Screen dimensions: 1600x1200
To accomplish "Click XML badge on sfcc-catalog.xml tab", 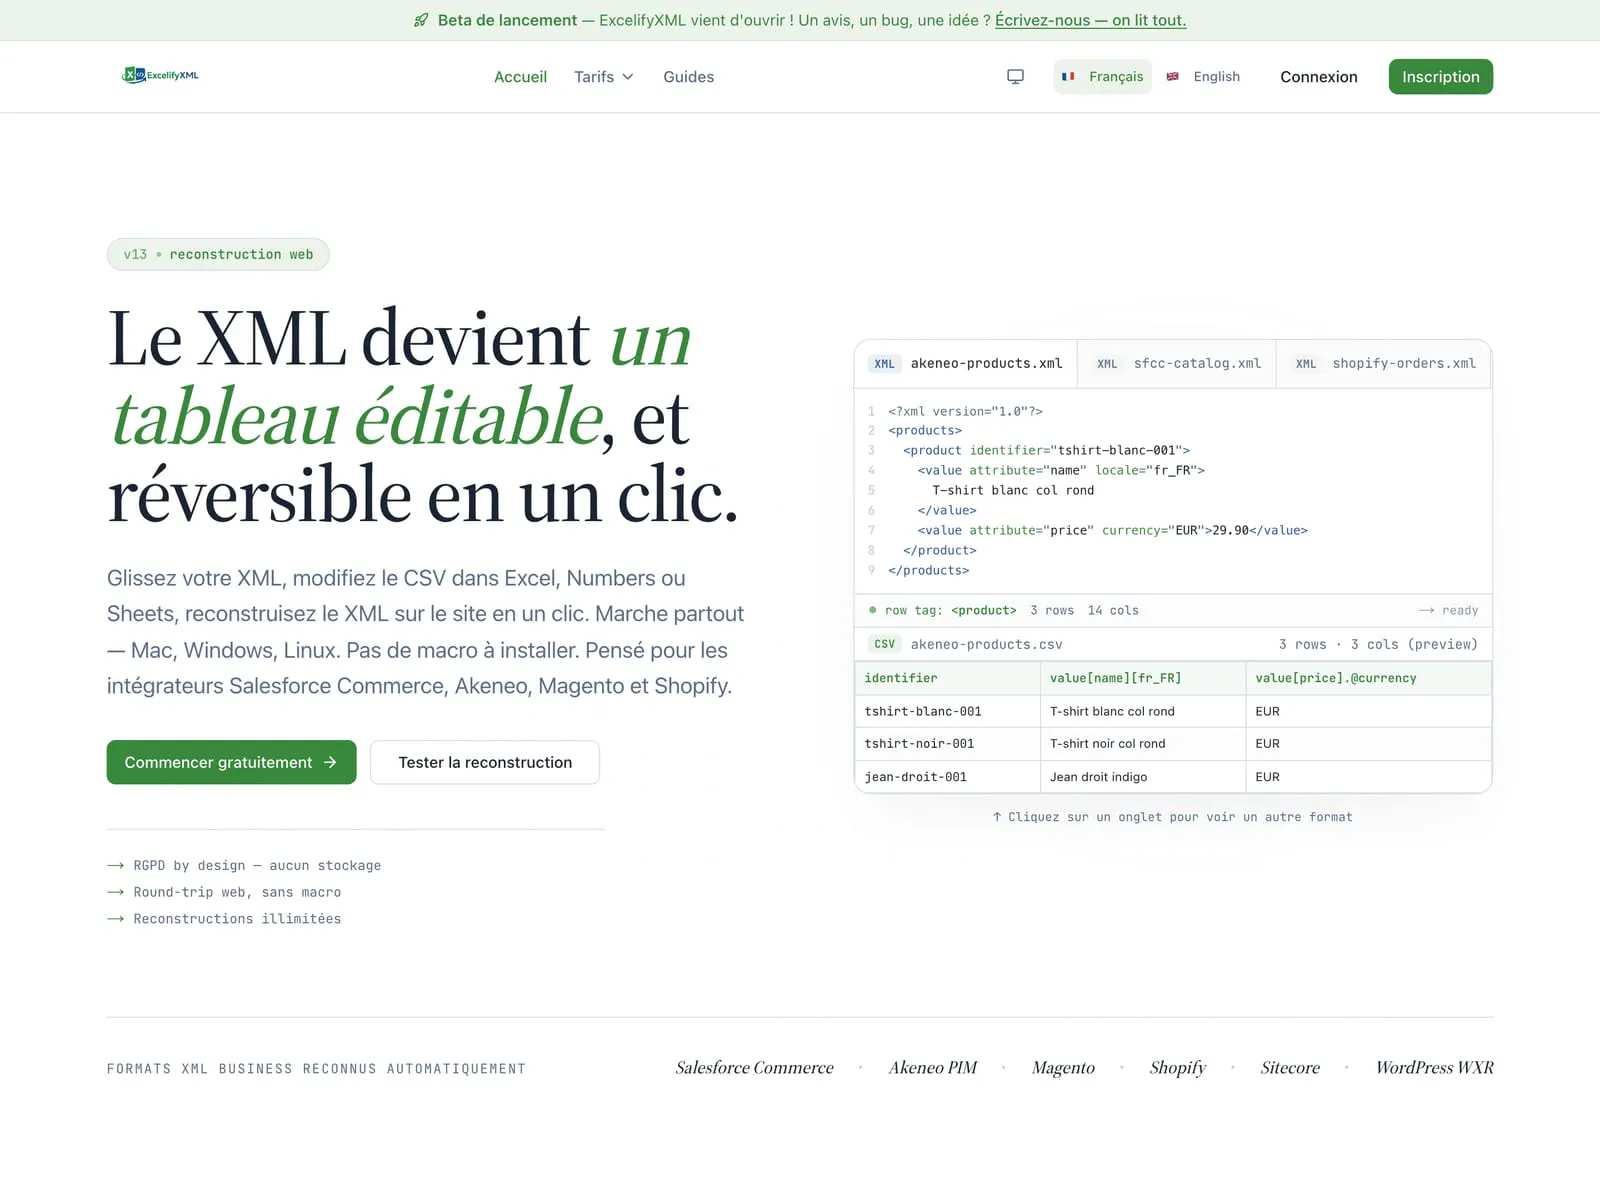I will 1107,364.
